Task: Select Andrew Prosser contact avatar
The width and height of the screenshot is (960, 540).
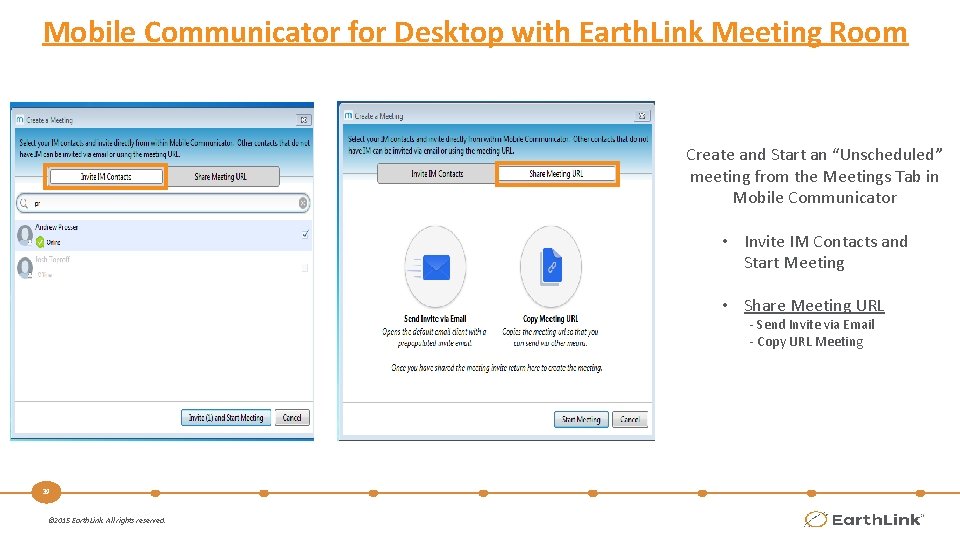Action: point(24,234)
